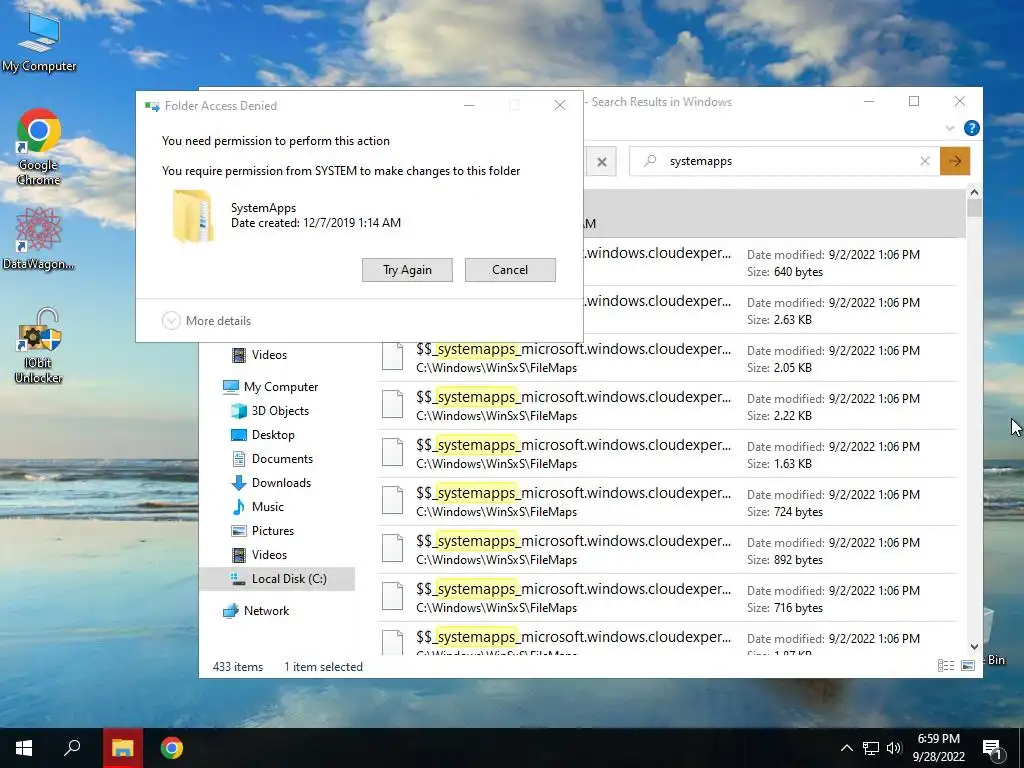1024x768 pixels.
Task: Select the result file sized 1.63 KB
Action: click(667, 454)
